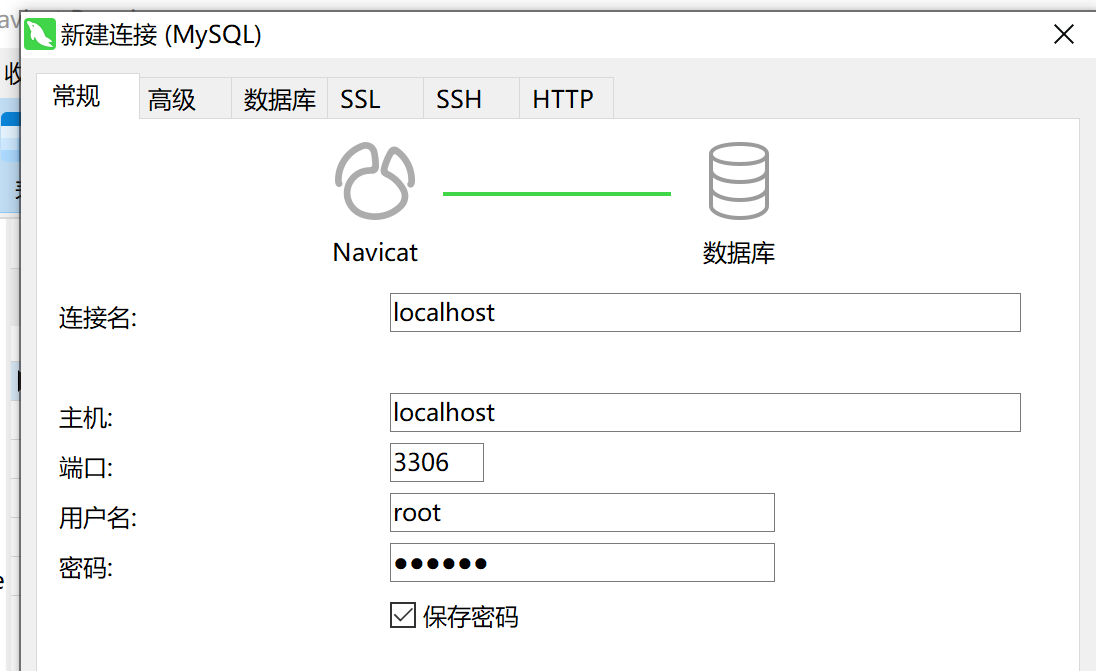This screenshot has width=1096, height=671.
Task: Click the Navicat label under the logo
Action: (x=375, y=252)
